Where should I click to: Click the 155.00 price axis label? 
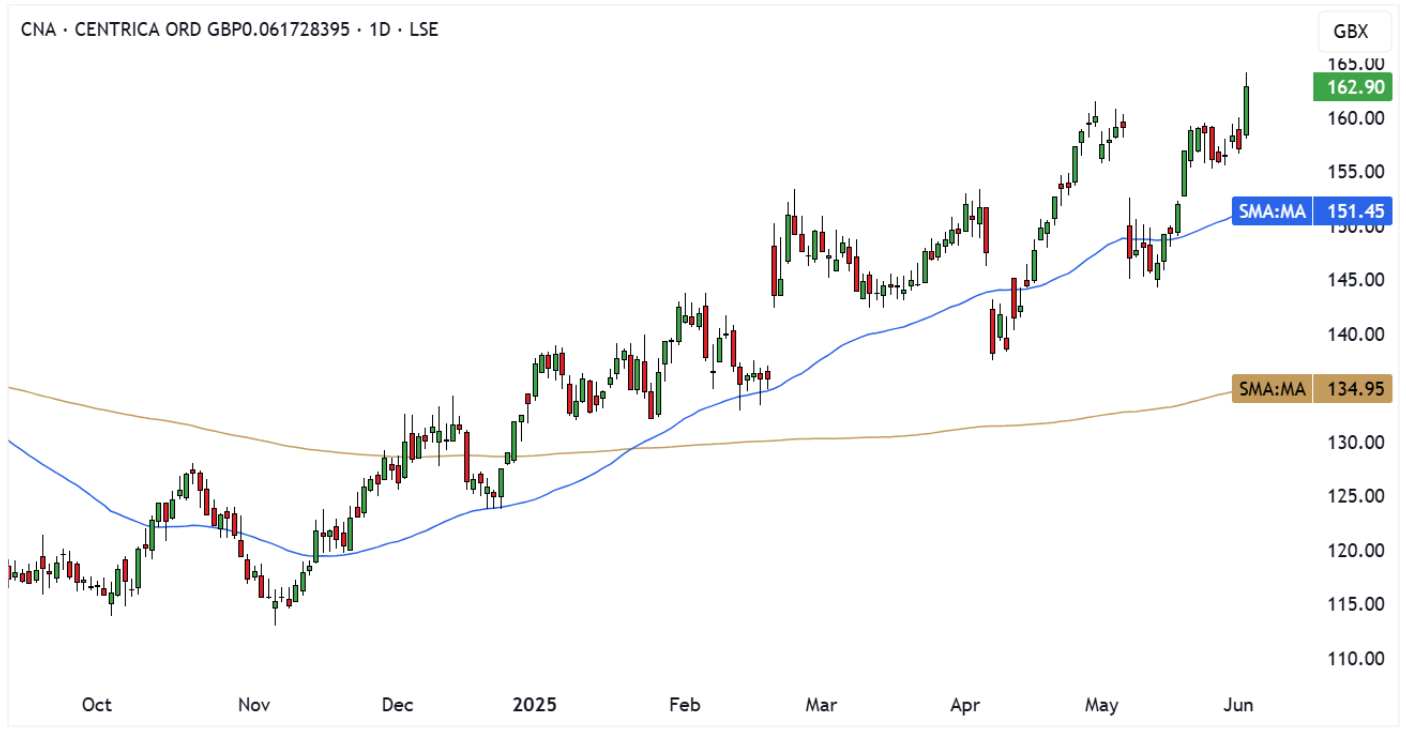tap(1355, 172)
